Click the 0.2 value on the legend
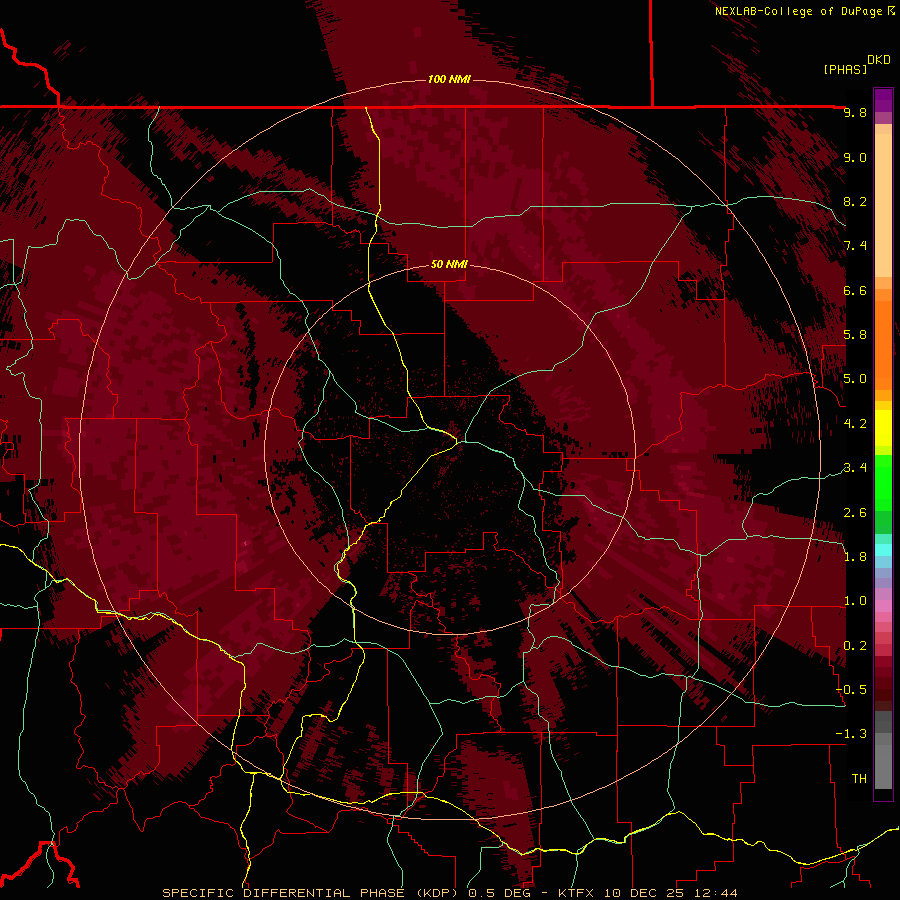This screenshot has width=900, height=900. tap(855, 646)
